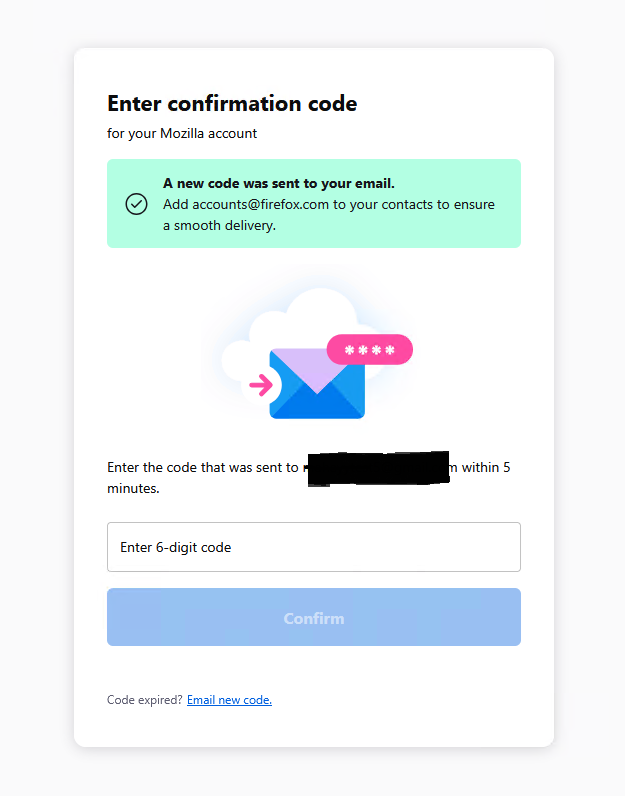Click the "for your Mozilla account" subtitle

pyautogui.click(x=182, y=133)
